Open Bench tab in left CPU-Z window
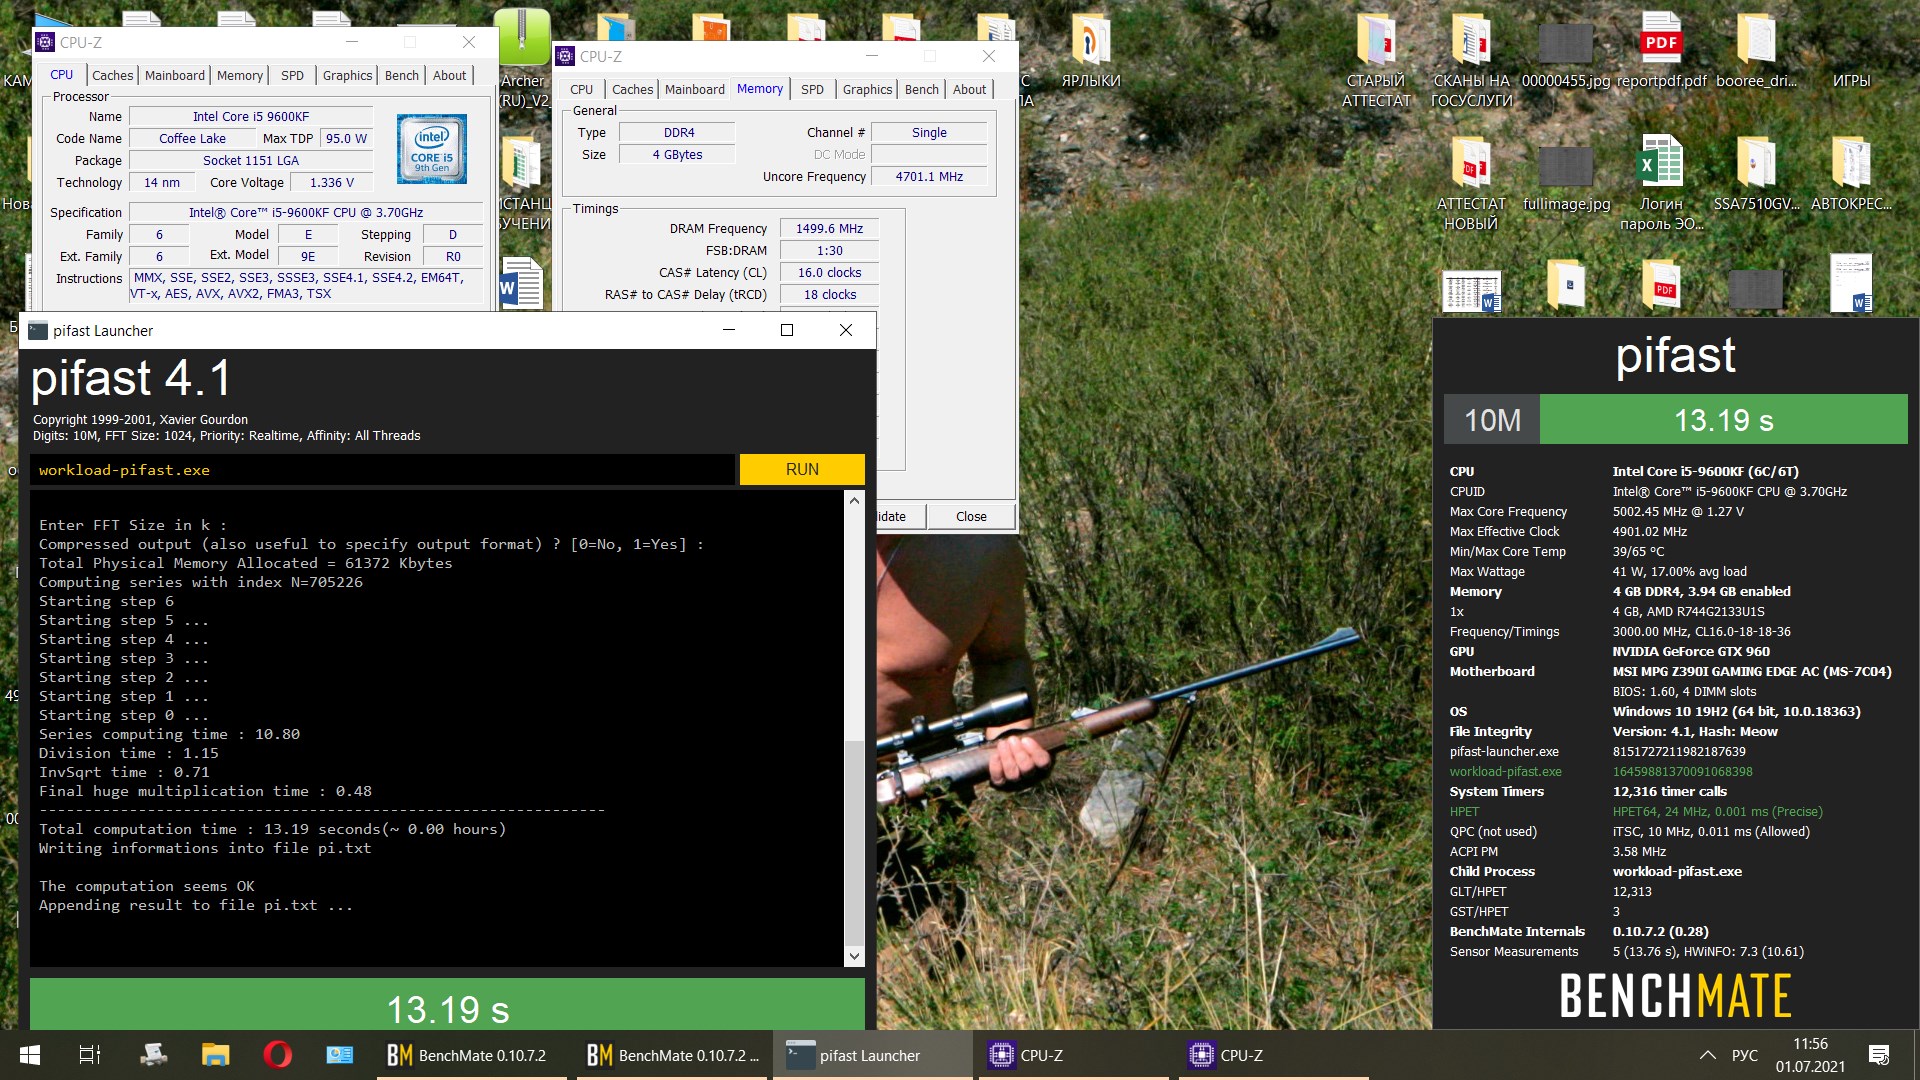The image size is (1920, 1080). pos(402,75)
